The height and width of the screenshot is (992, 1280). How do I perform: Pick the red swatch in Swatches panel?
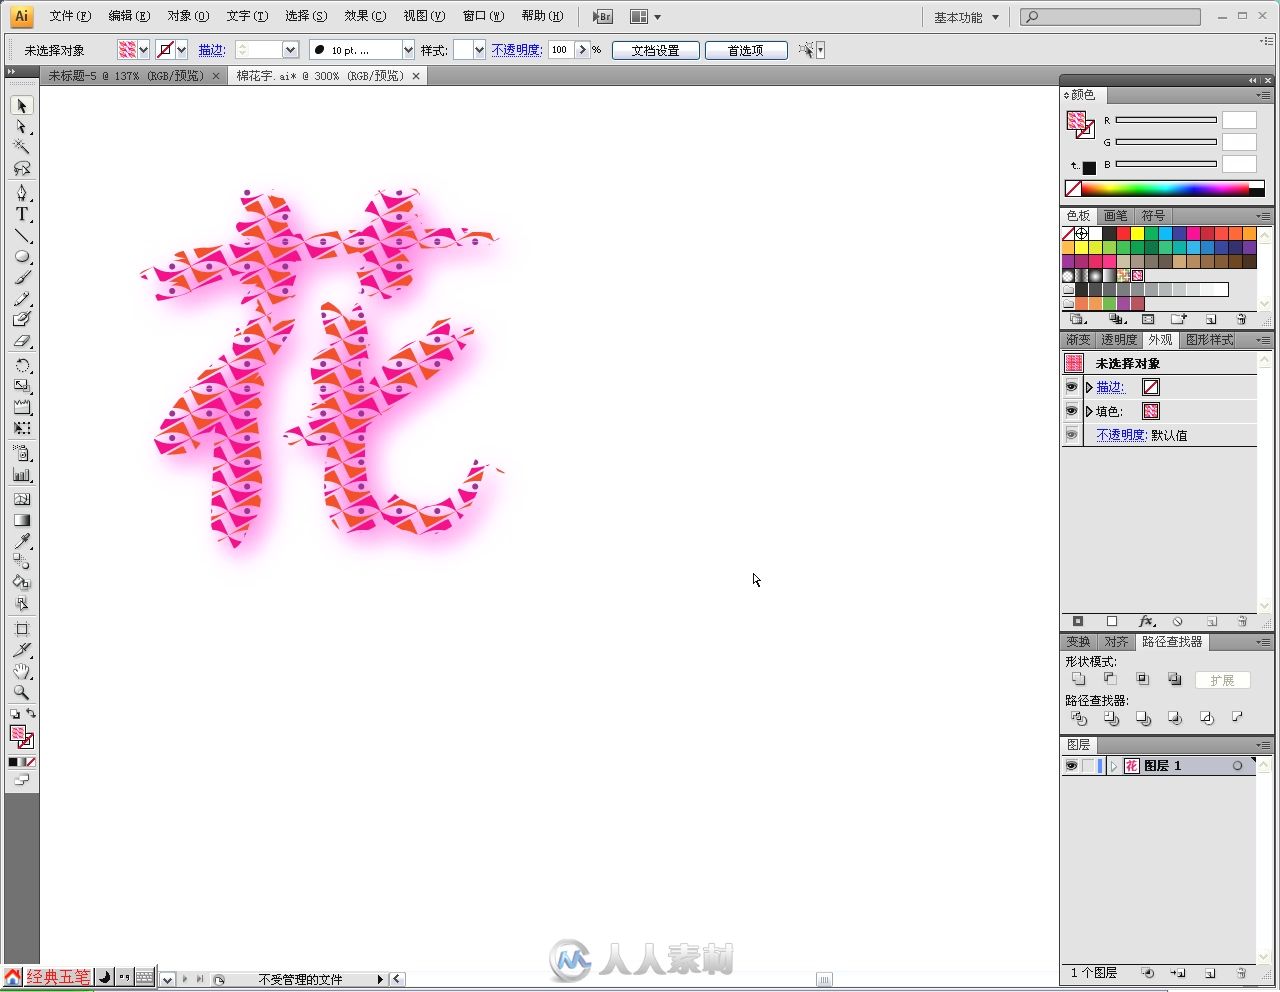coord(1123,234)
